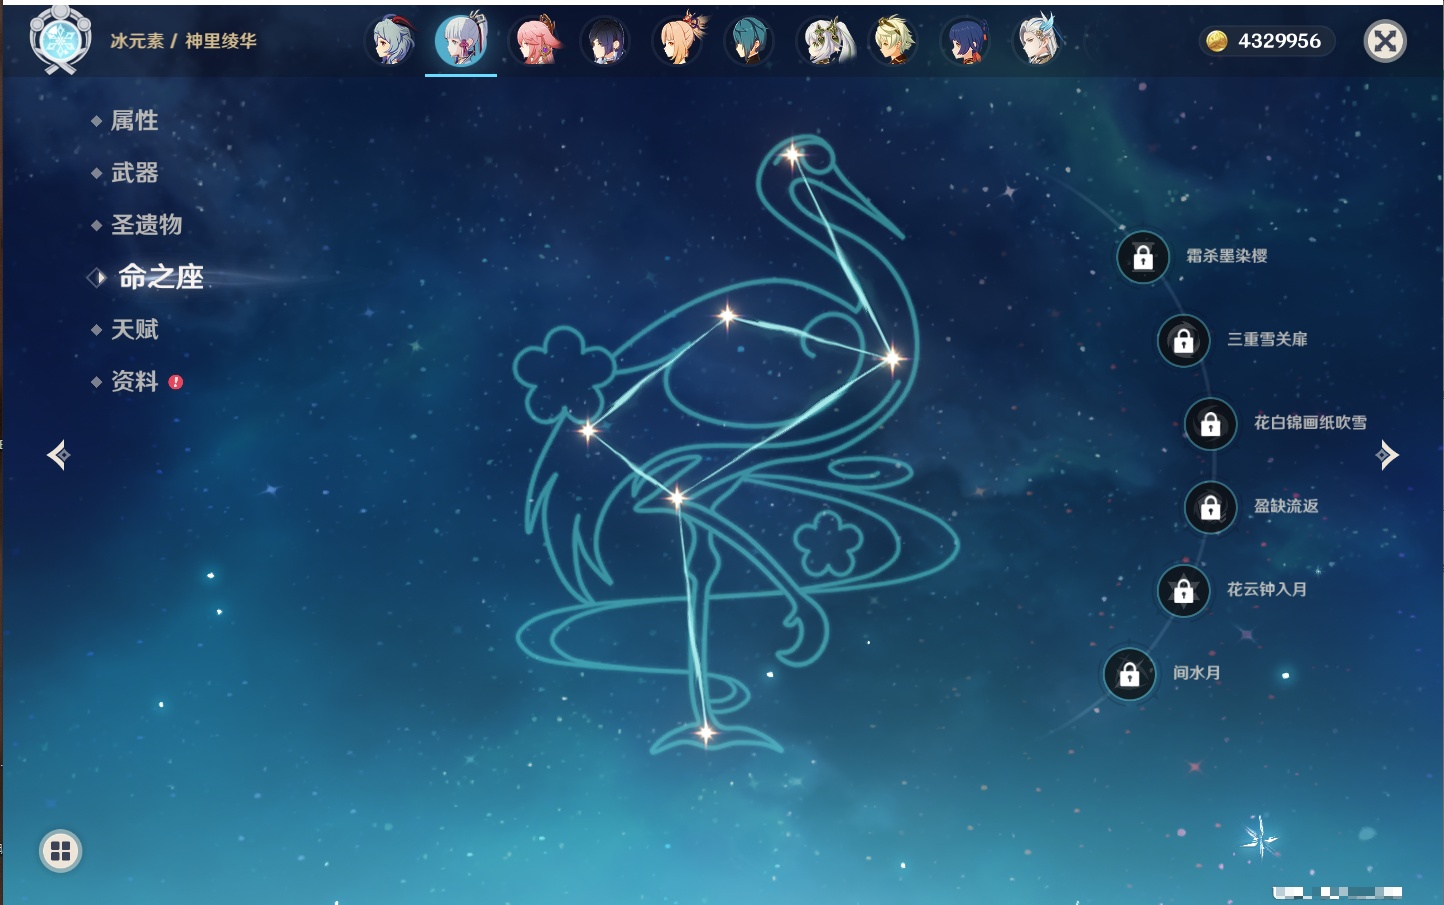Image resolution: width=1444 pixels, height=905 pixels.
Task: Open the grid menu icon at bottom left
Action: point(60,851)
